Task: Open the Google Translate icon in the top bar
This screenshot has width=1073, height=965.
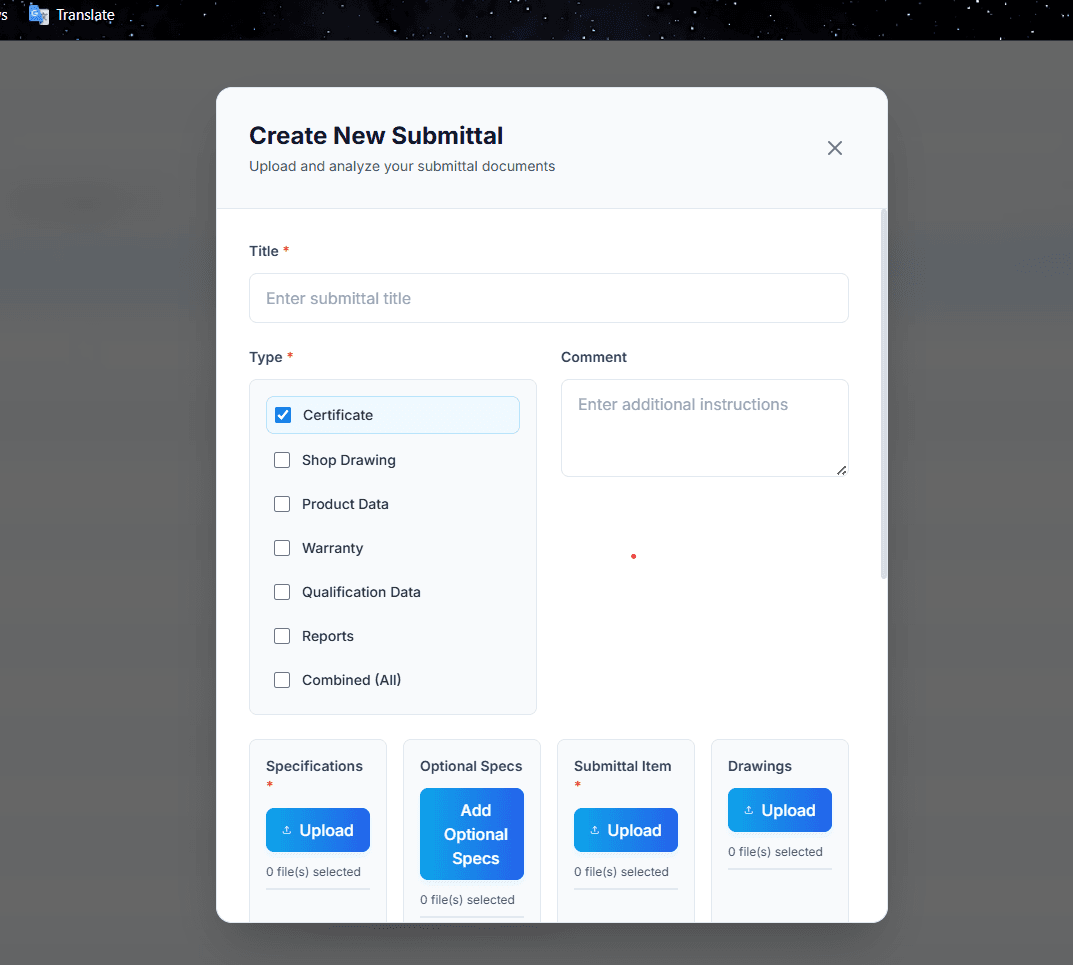Action: coord(38,14)
